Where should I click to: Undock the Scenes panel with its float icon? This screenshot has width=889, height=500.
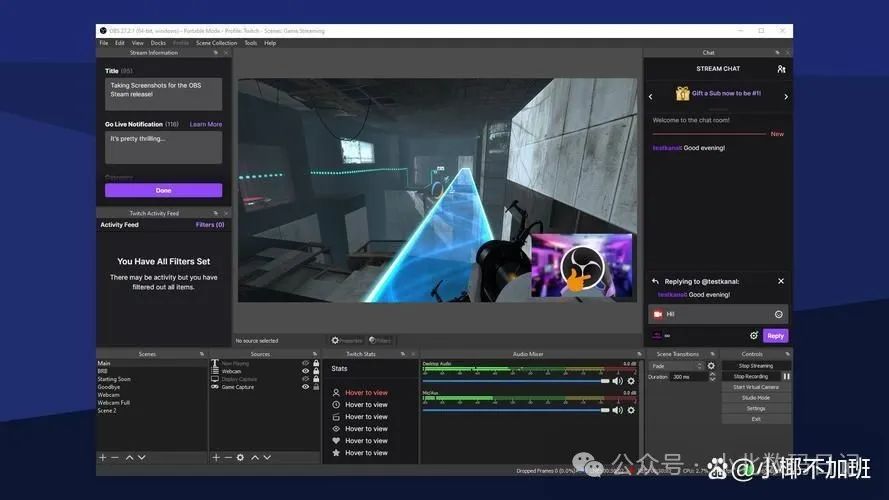(x=202, y=354)
